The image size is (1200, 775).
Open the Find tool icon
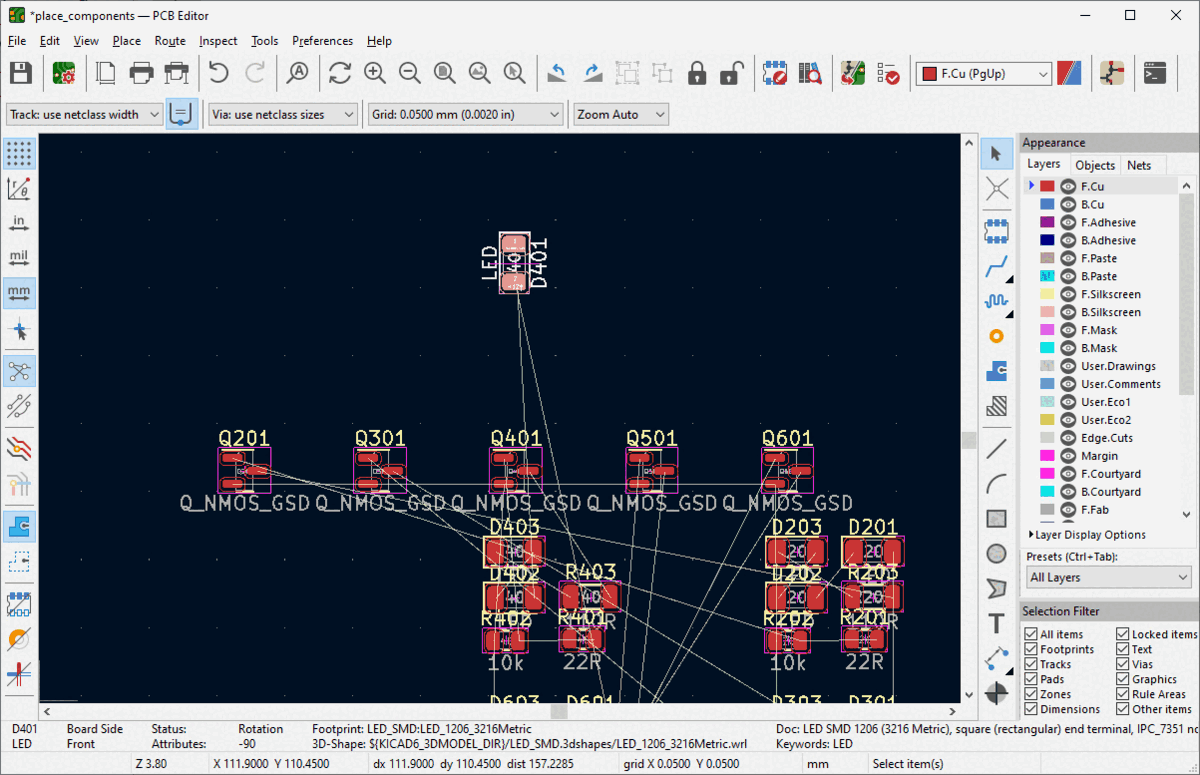pos(297,73)
